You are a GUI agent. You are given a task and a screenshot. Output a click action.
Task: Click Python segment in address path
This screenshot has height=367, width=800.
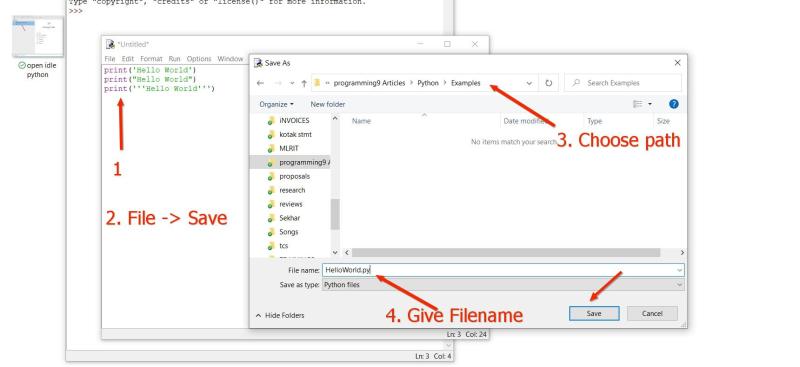point(428,83)
